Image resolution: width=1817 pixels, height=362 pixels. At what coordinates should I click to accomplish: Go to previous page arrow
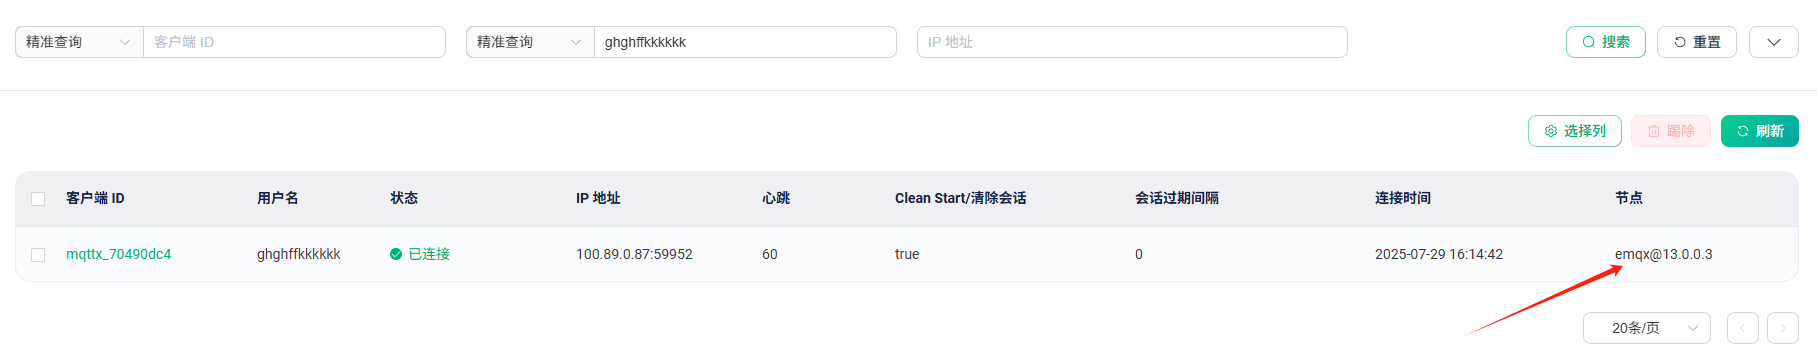(1742, 328)
